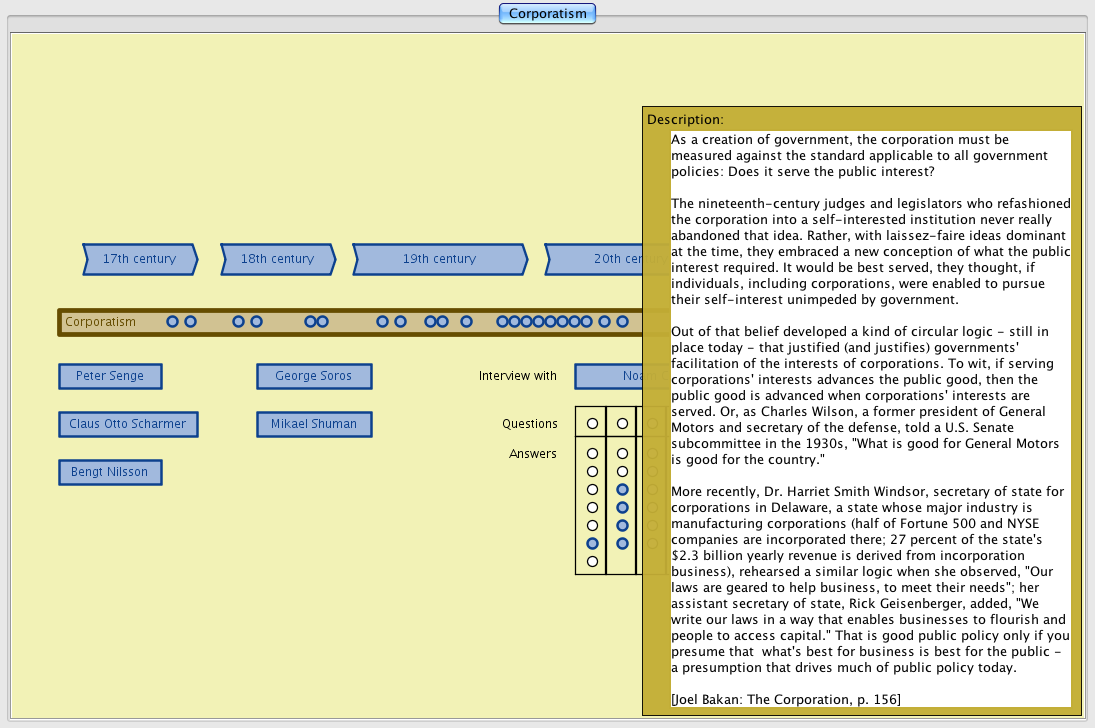This screenshot has width=1095, height=728.
Task: Select the filled answer circle in first column
Action: coord(592,543)
